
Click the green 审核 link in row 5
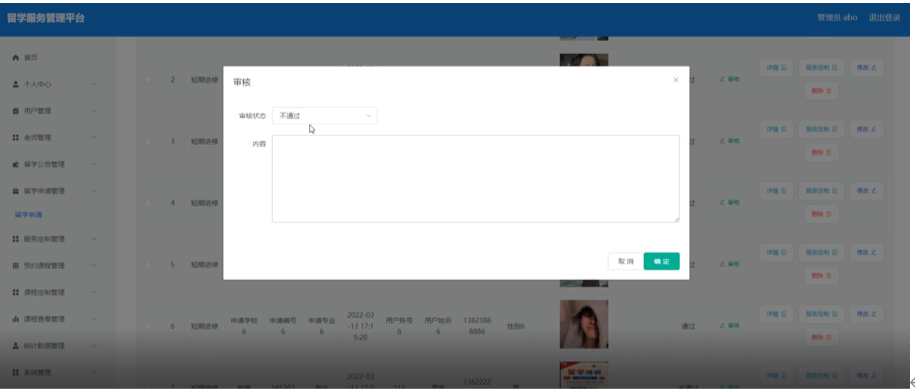click(x=729, y=264)
